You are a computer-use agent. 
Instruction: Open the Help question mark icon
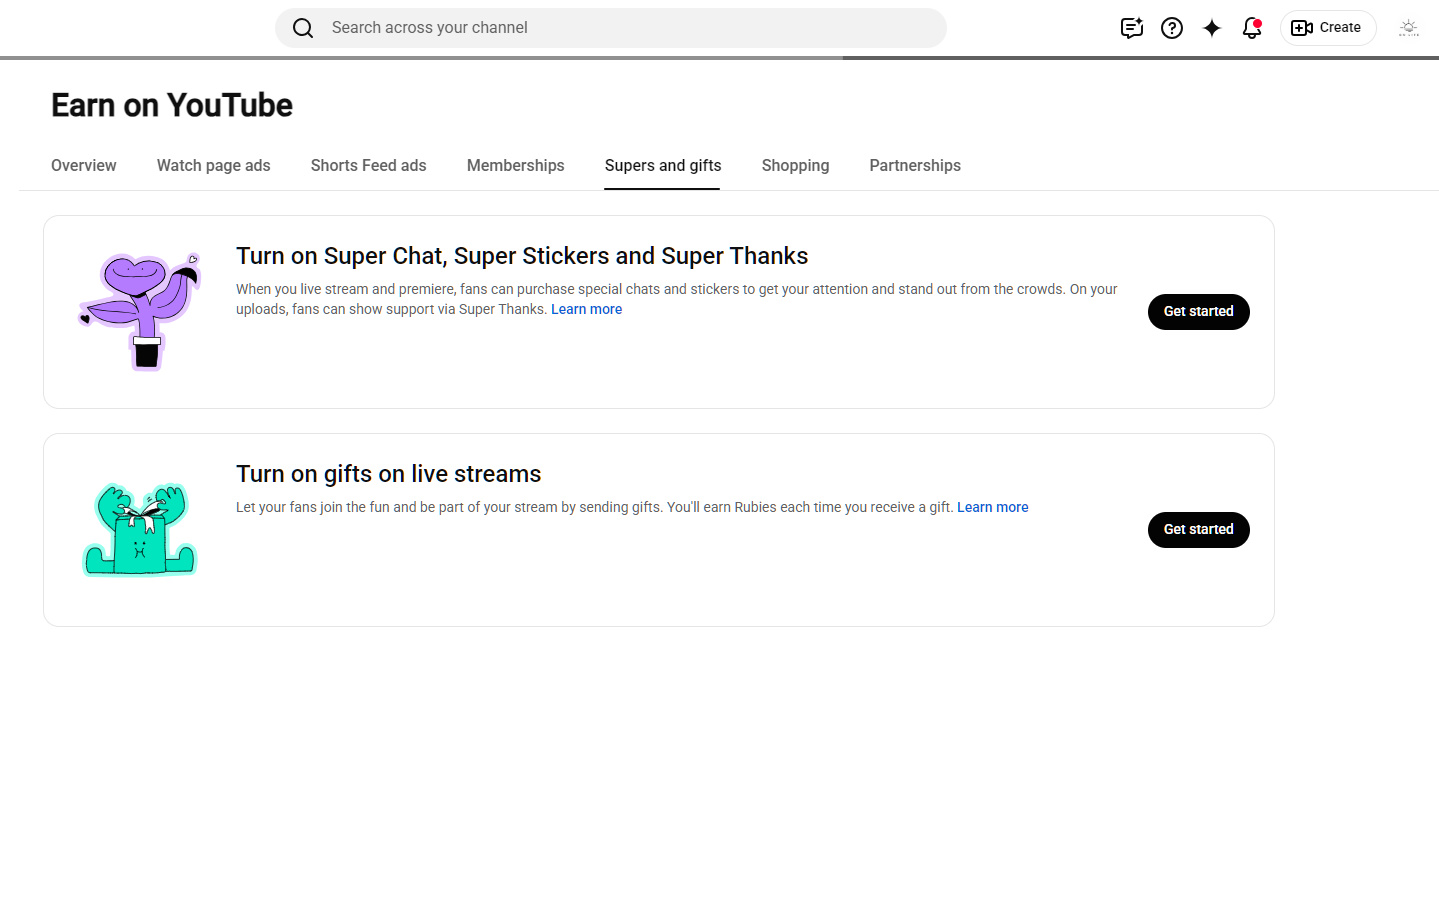[1172, 28]
